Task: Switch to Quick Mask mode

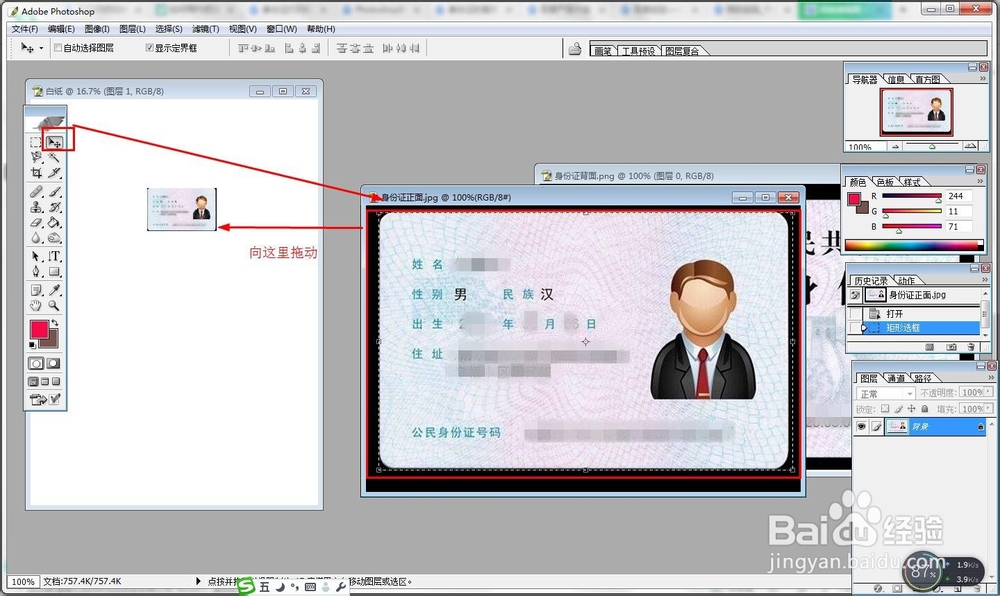Action: tap(54, 363)
